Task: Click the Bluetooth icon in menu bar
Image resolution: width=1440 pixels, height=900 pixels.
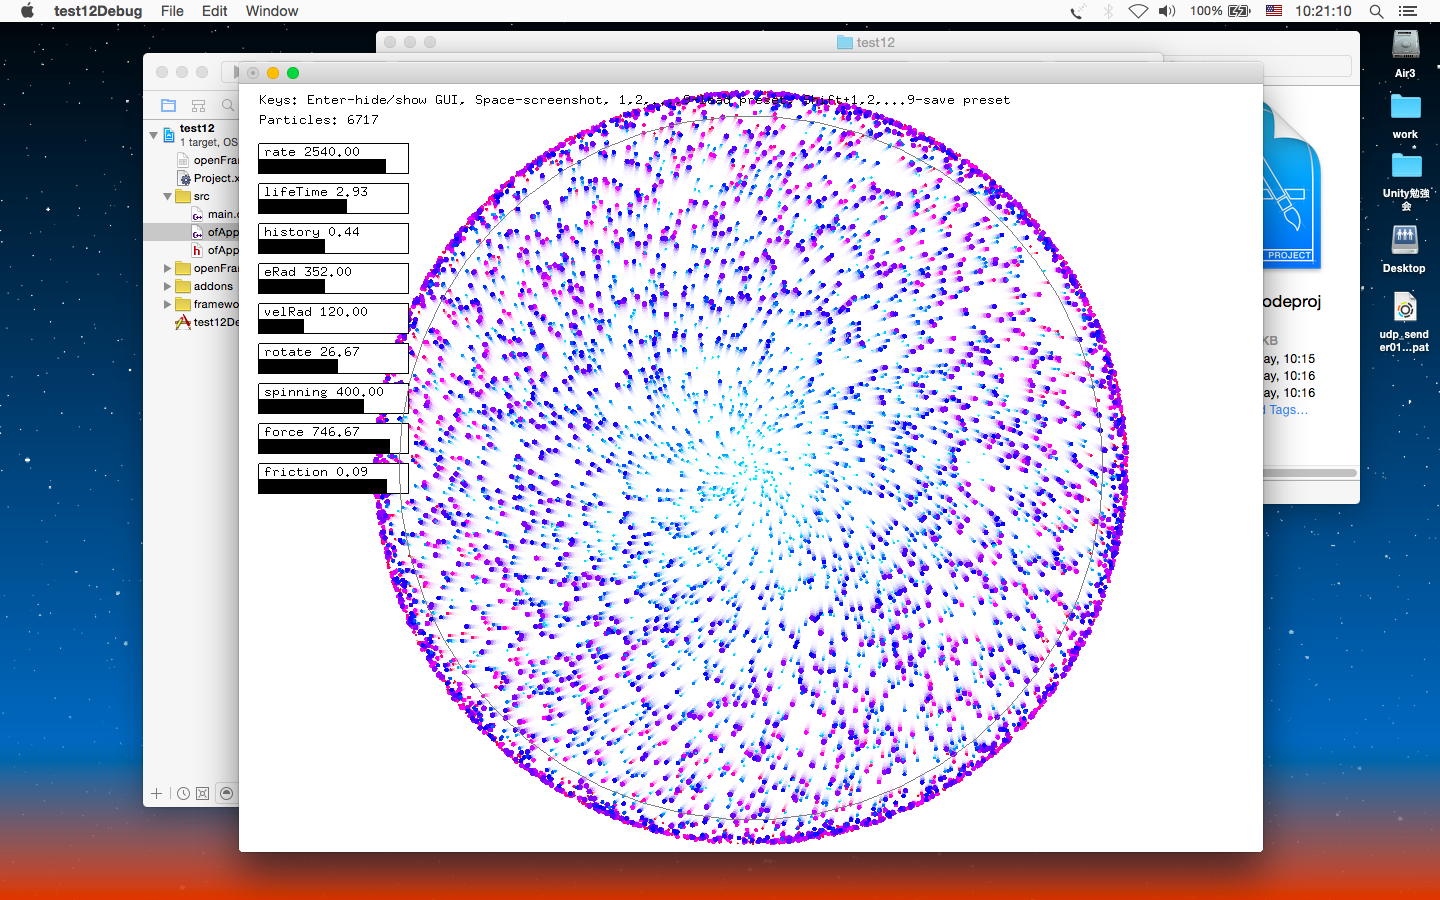Action: click(x=1108, y=11)
